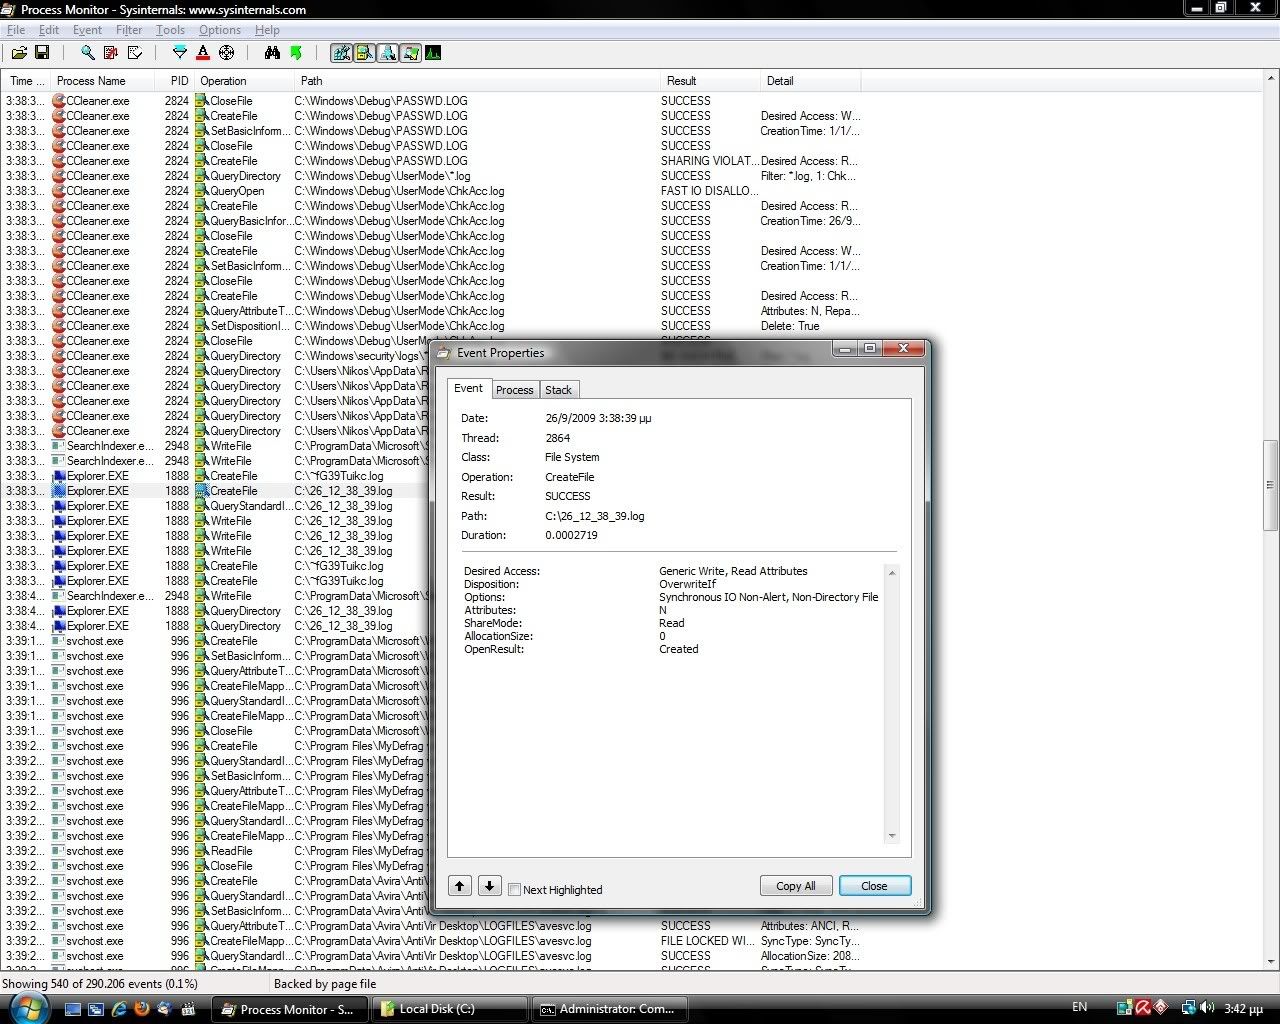1280x1024 pixels.
Task: Click the Find binoculars icon
Action: coord(272,53)
